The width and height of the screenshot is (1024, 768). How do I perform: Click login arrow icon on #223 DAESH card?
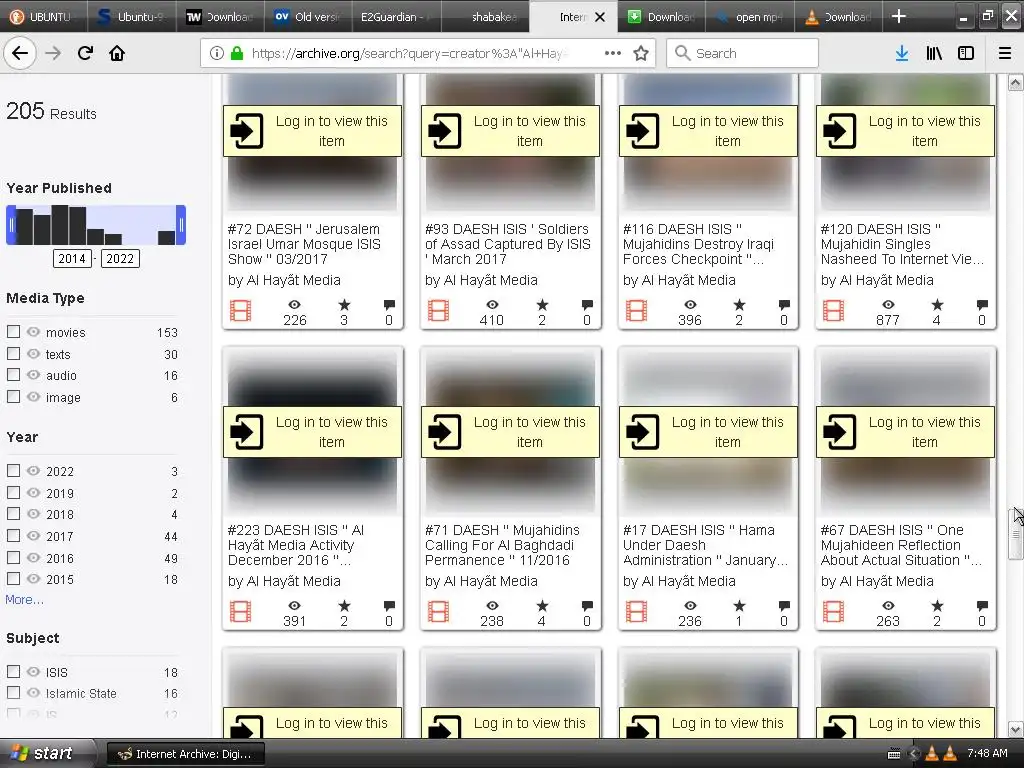[247, 432]
